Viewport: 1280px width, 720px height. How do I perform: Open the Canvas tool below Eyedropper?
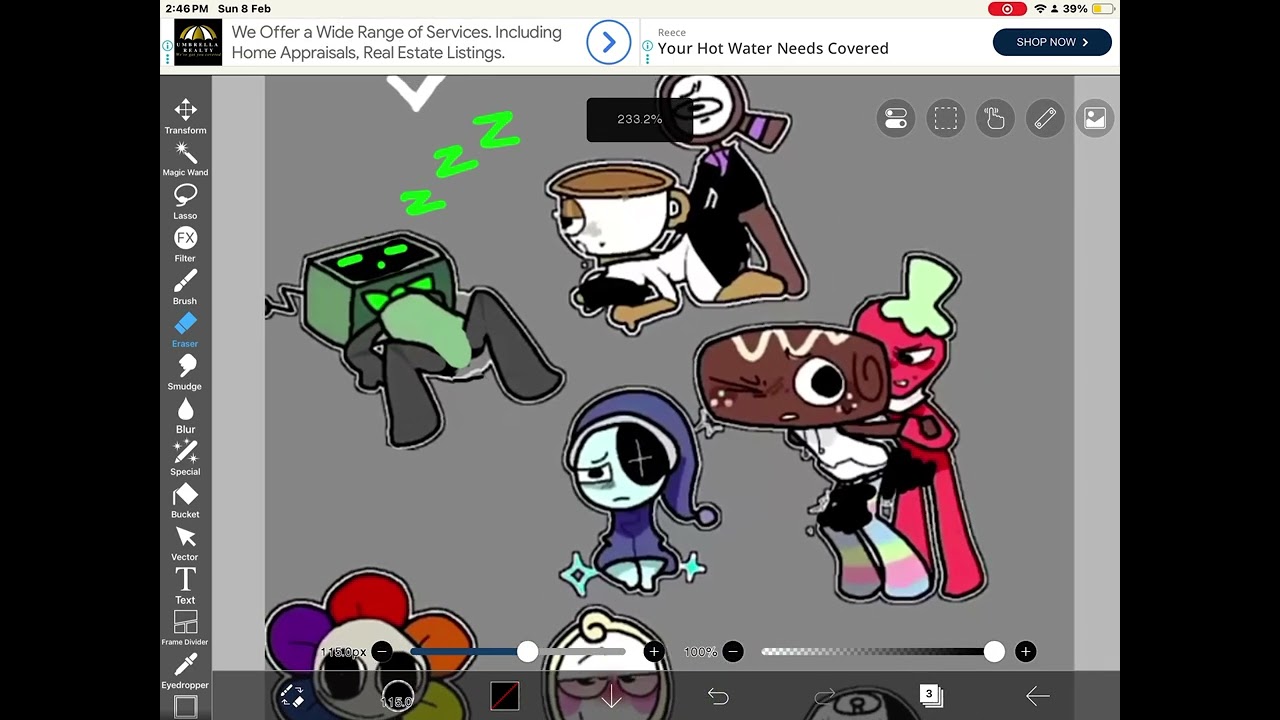point(185,707)
